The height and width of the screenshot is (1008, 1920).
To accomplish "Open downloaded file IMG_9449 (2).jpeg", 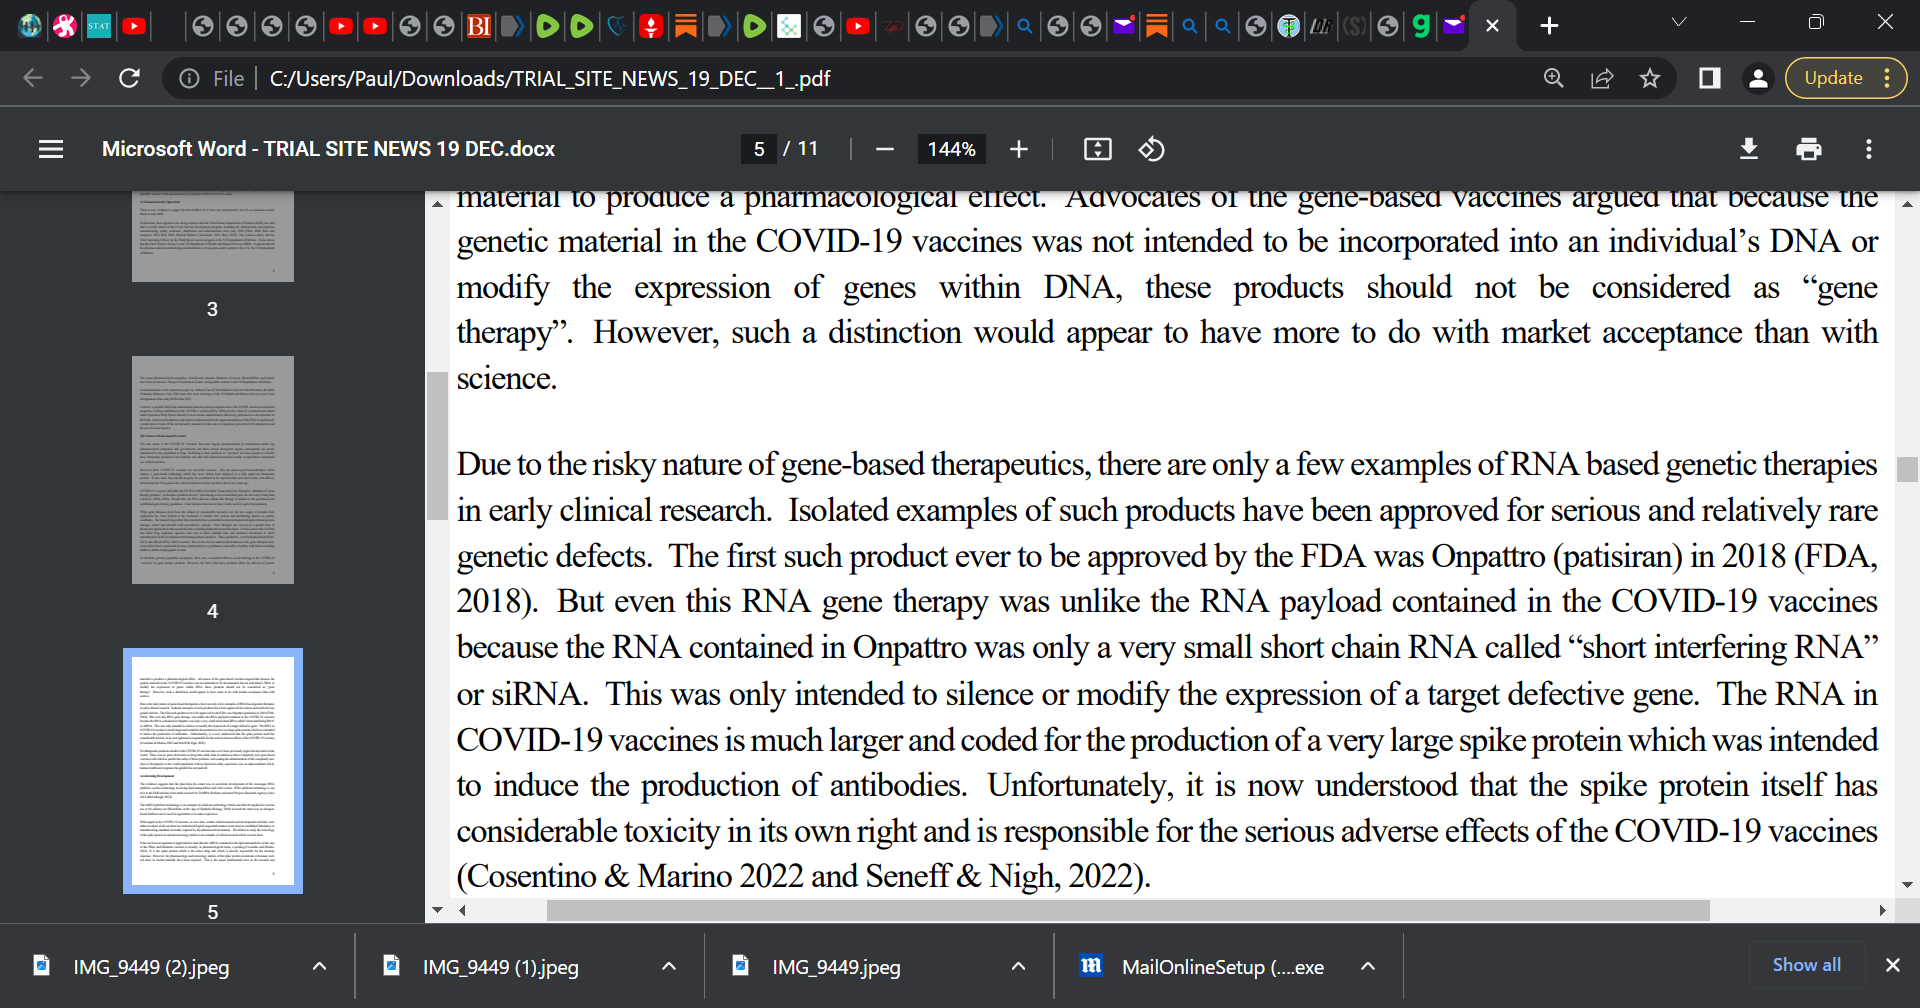I will click(x=150, y=967).
